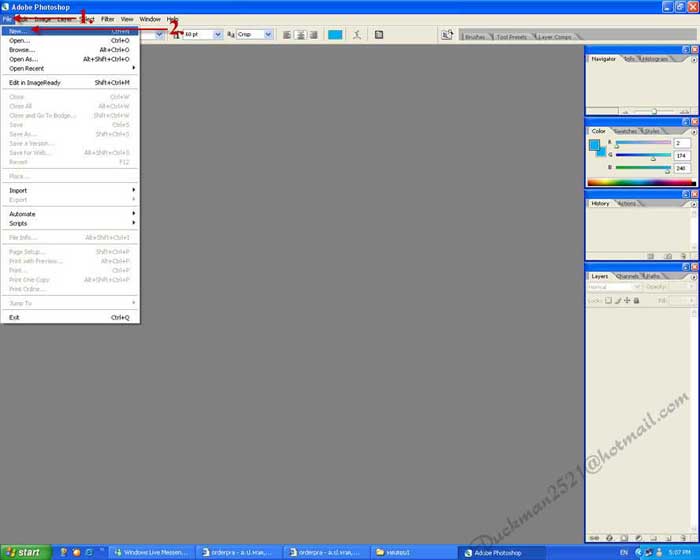Click the center align text icon
The height and width of the screenshot is (560, 700).
(301, 35)
